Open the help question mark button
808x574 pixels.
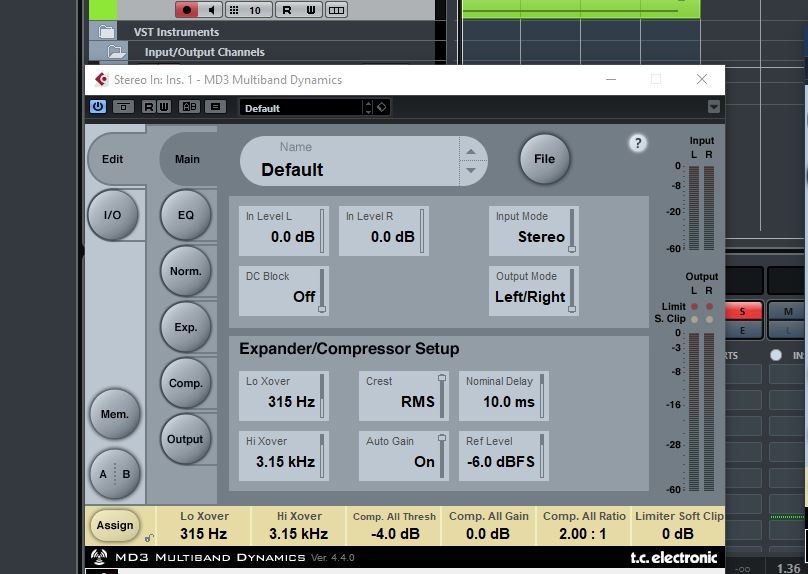(637, 143)
